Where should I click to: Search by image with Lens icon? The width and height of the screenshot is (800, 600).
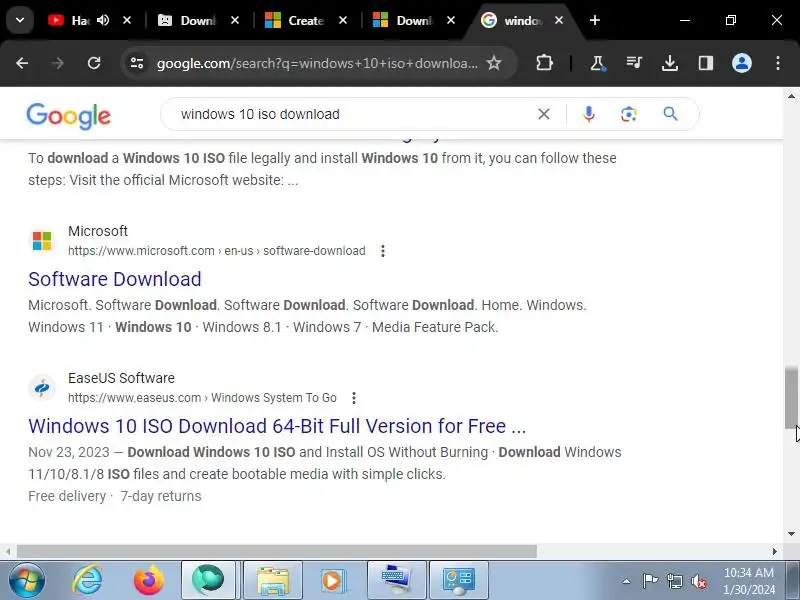629,114
